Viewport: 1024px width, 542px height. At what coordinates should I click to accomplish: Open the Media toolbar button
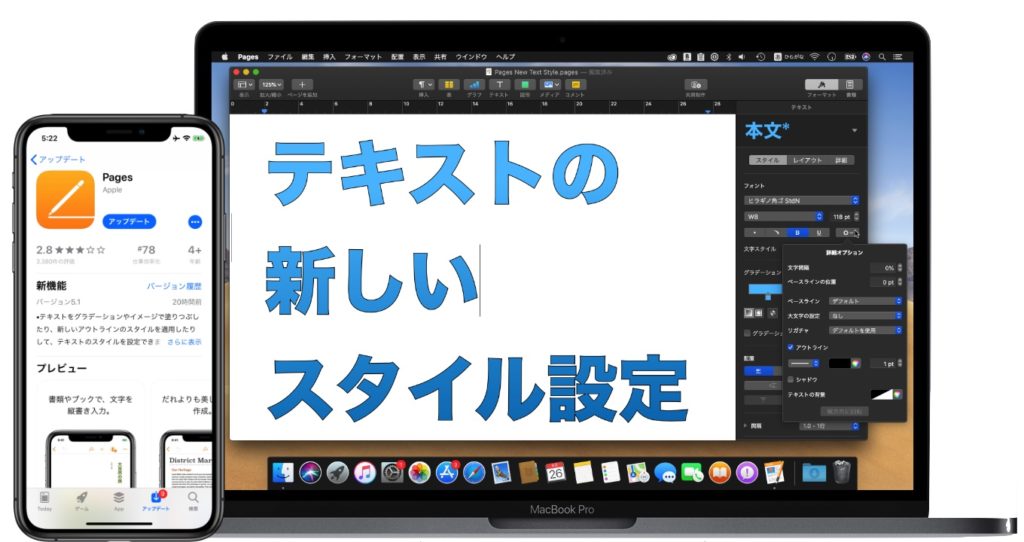[x=550, y=85]
